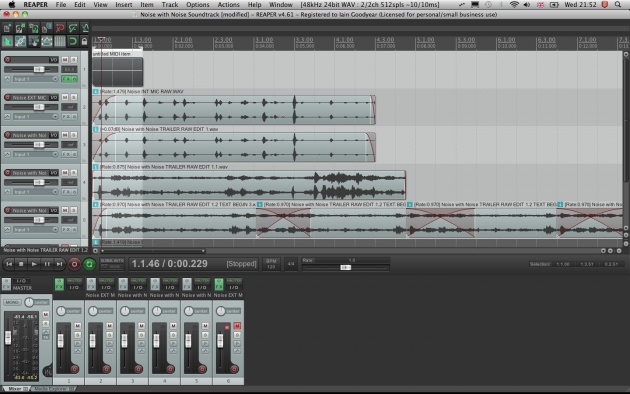This screenshot has width=630, height=394.
Task: Open Input 1 dropdown on track 4
Action: point(35,192)
